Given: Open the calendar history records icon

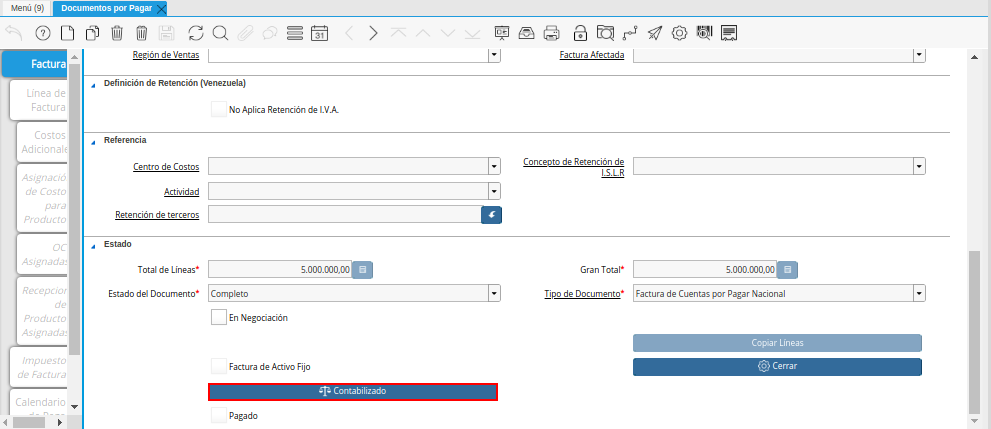Looking at the screenshot, I should [320, 33].
